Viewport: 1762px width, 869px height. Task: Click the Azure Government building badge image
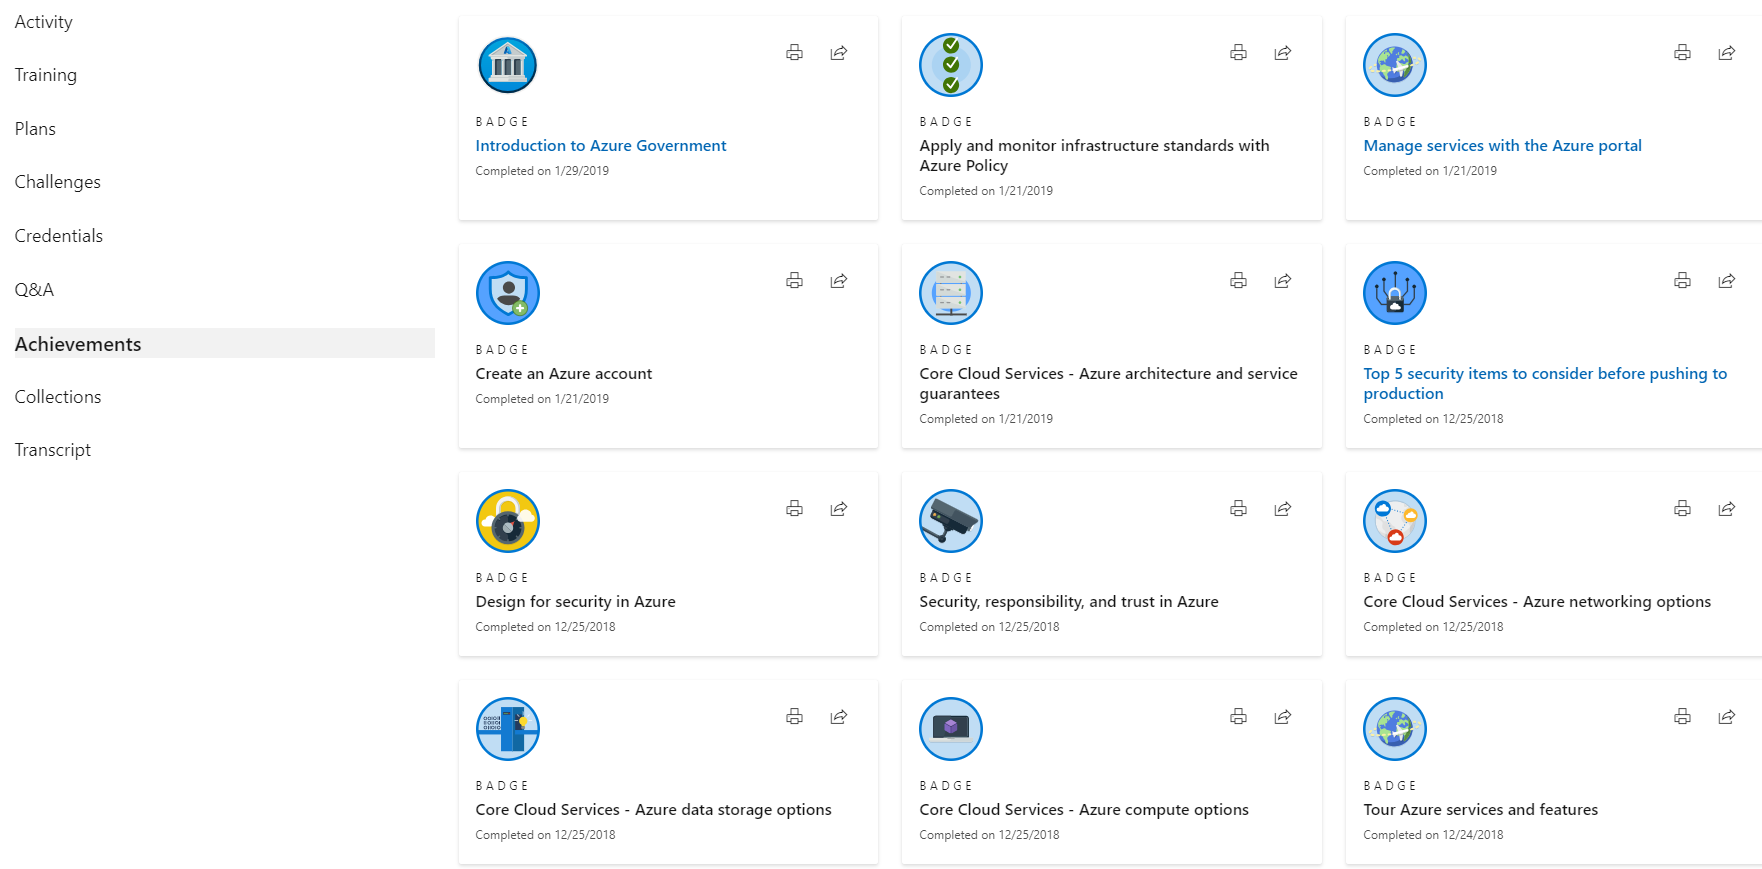(x=508, y=65)
